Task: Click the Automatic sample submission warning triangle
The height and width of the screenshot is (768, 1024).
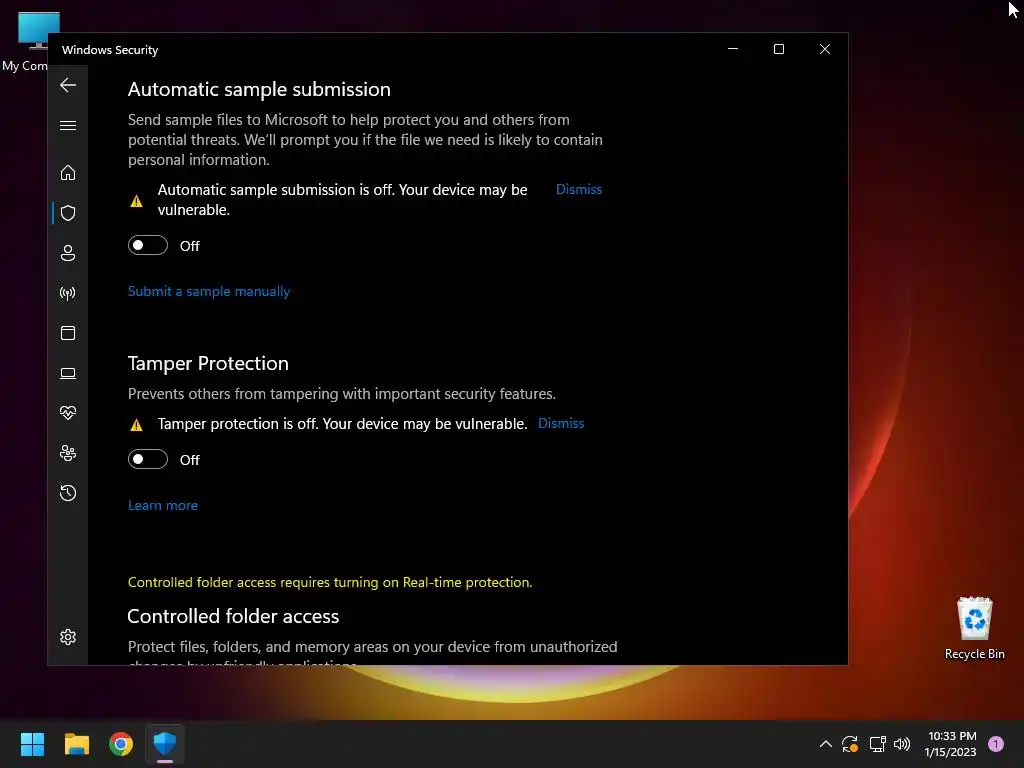Action: (136, 201)
